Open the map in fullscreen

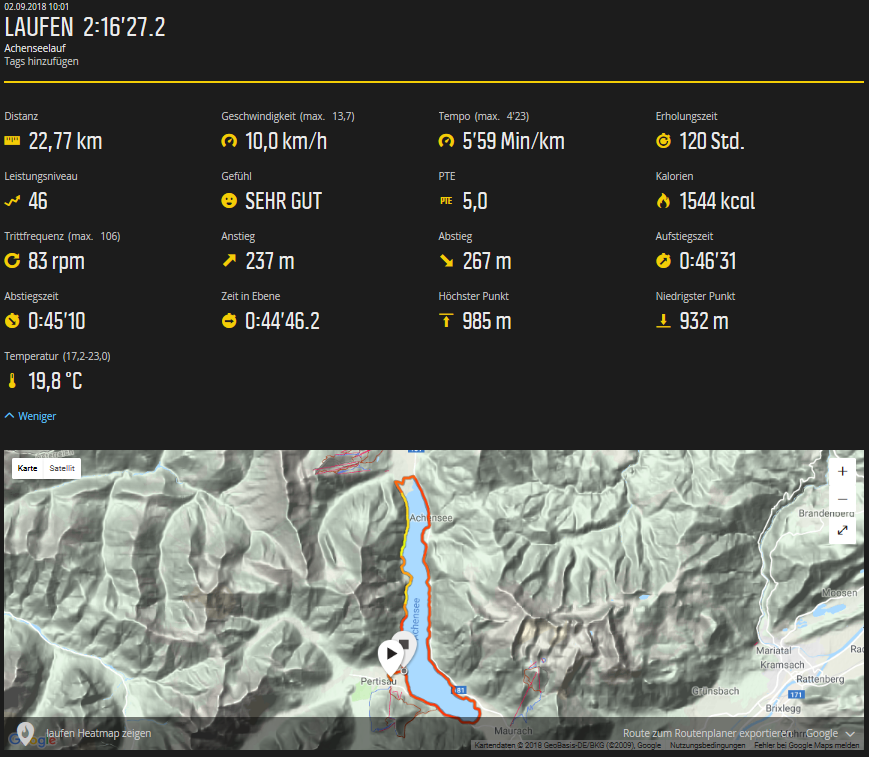tap(842, 530)
